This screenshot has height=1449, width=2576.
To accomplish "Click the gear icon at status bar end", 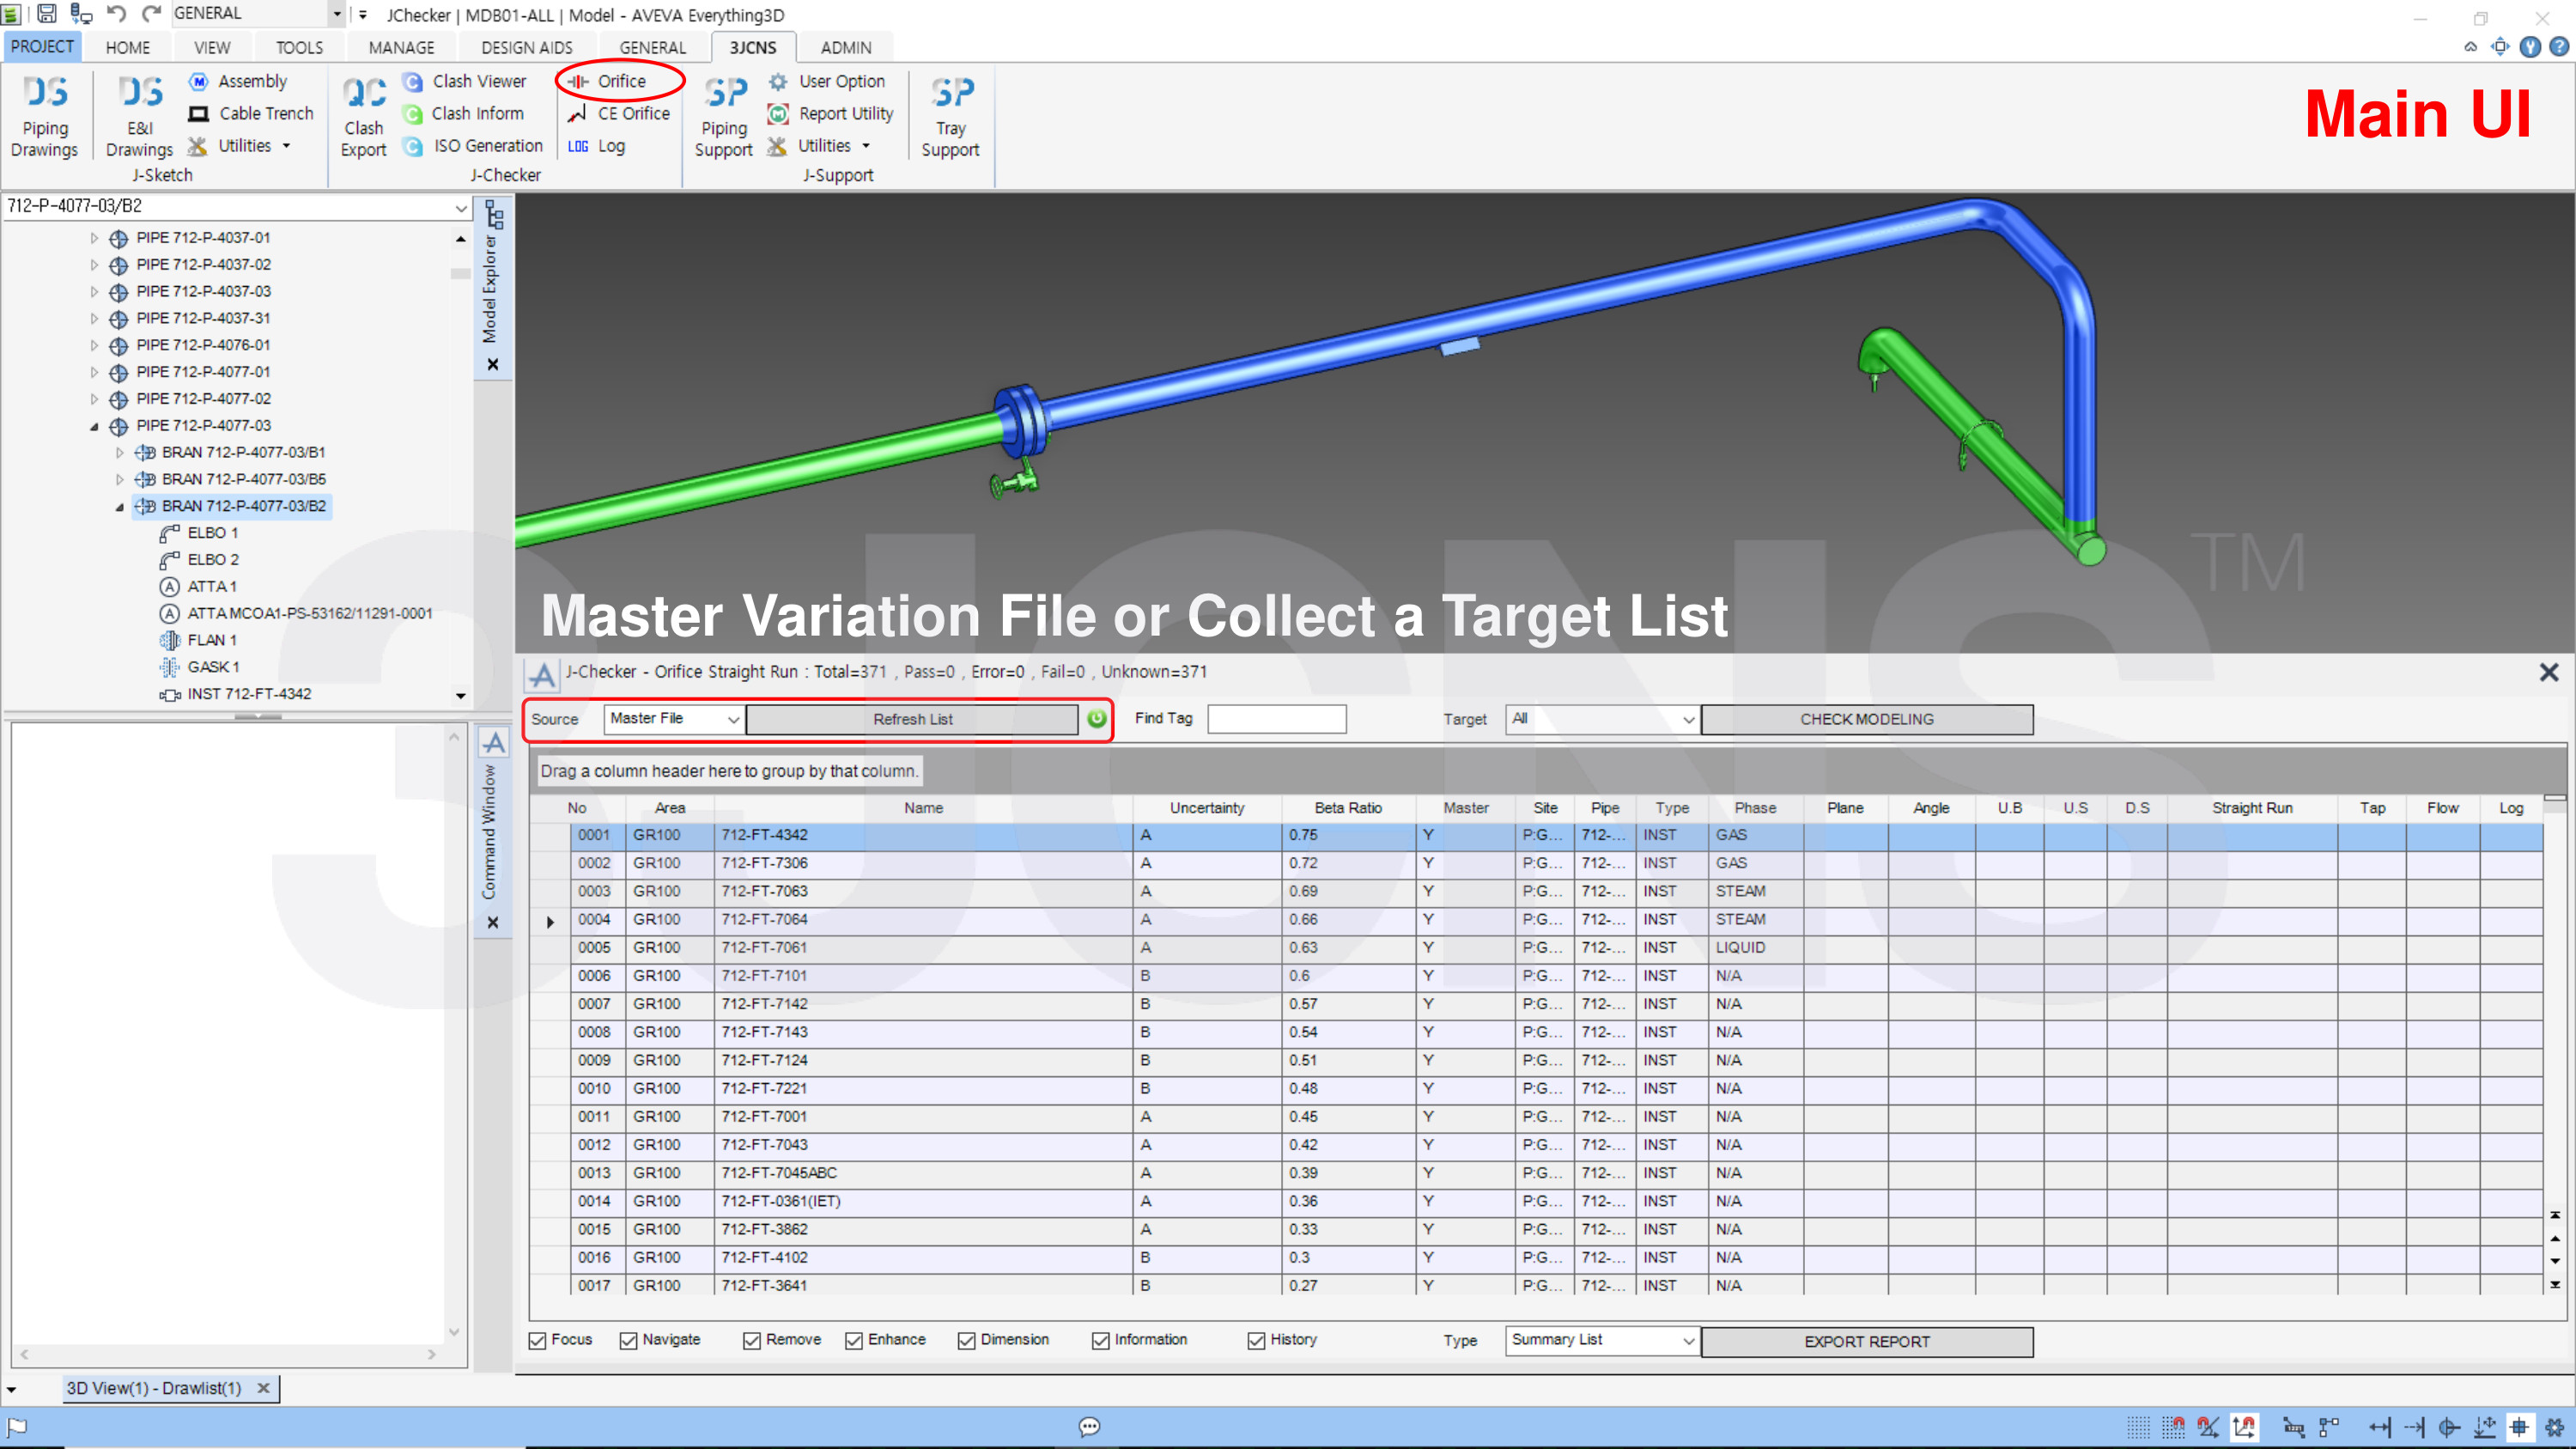I will pyautogui.click(x=2554, y=1427).
